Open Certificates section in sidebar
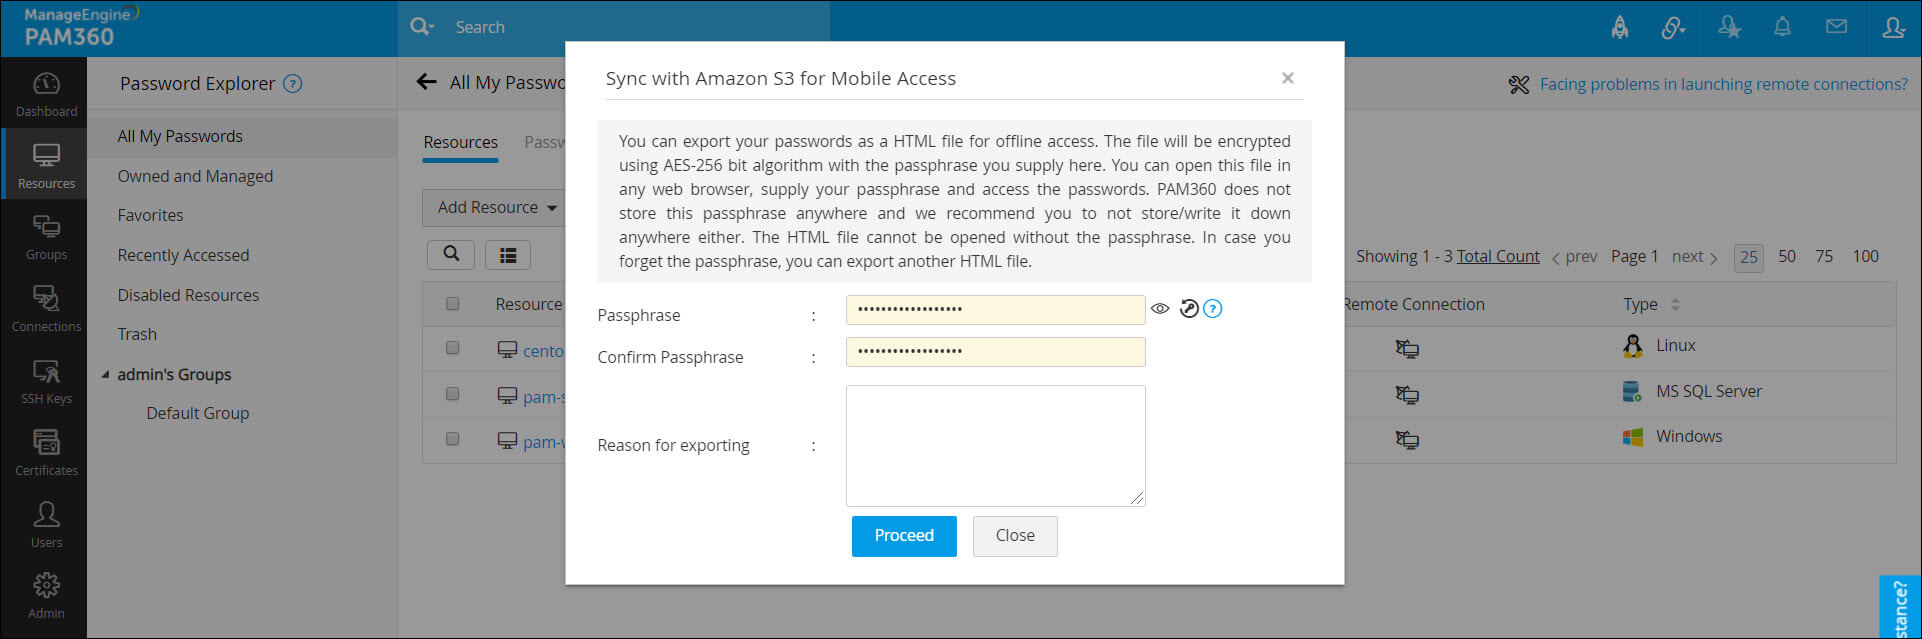Screen dimensions: 1922x639 pyautogui.click(x=46, y=452)
